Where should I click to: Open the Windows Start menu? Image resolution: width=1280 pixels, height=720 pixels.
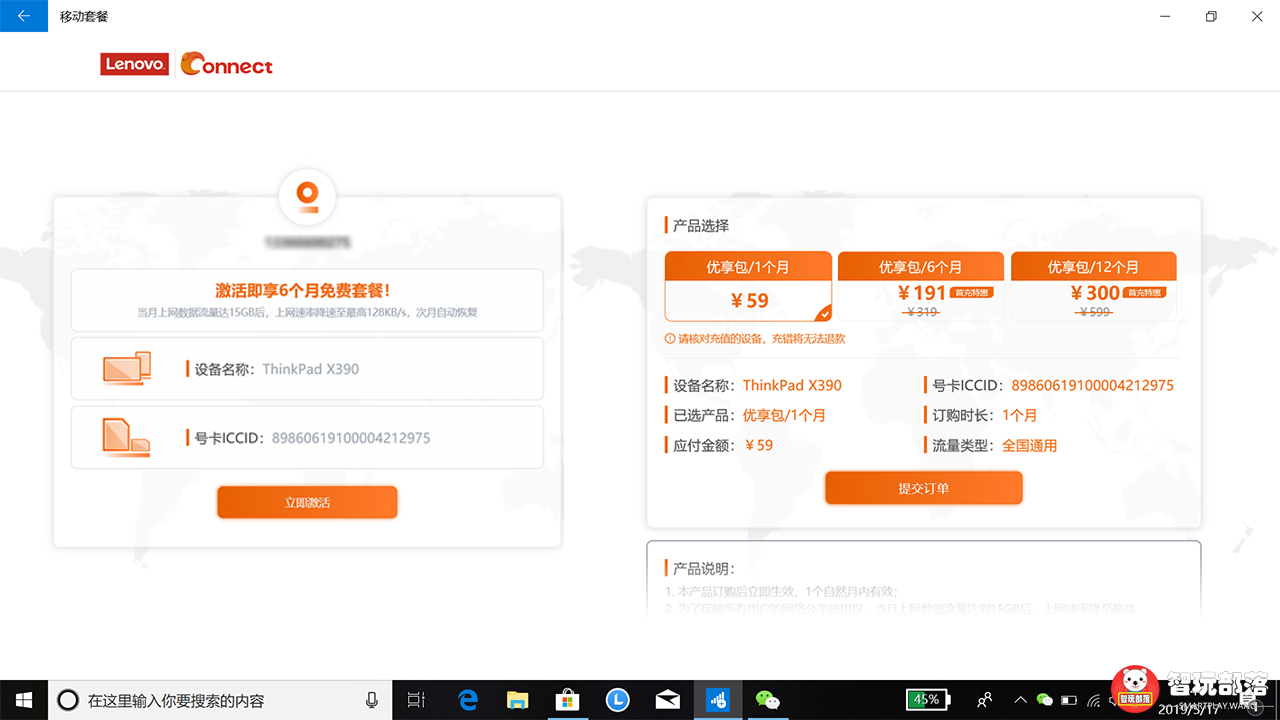point(24,700)
